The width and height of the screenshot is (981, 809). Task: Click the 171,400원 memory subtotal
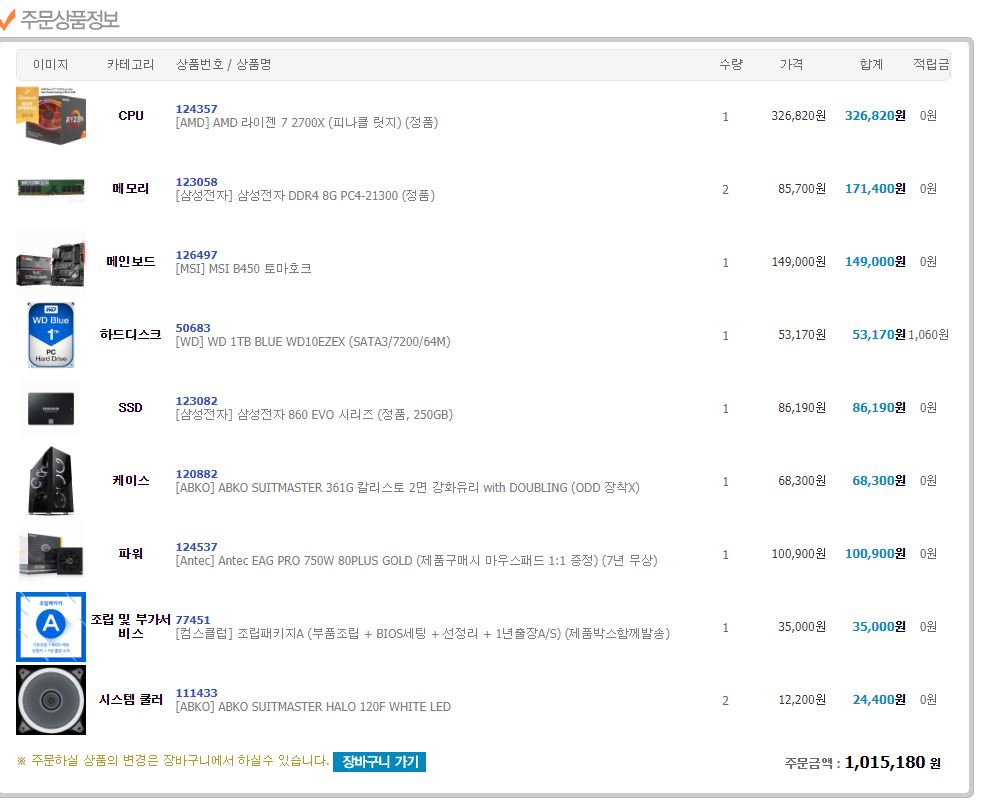[875, 188]
